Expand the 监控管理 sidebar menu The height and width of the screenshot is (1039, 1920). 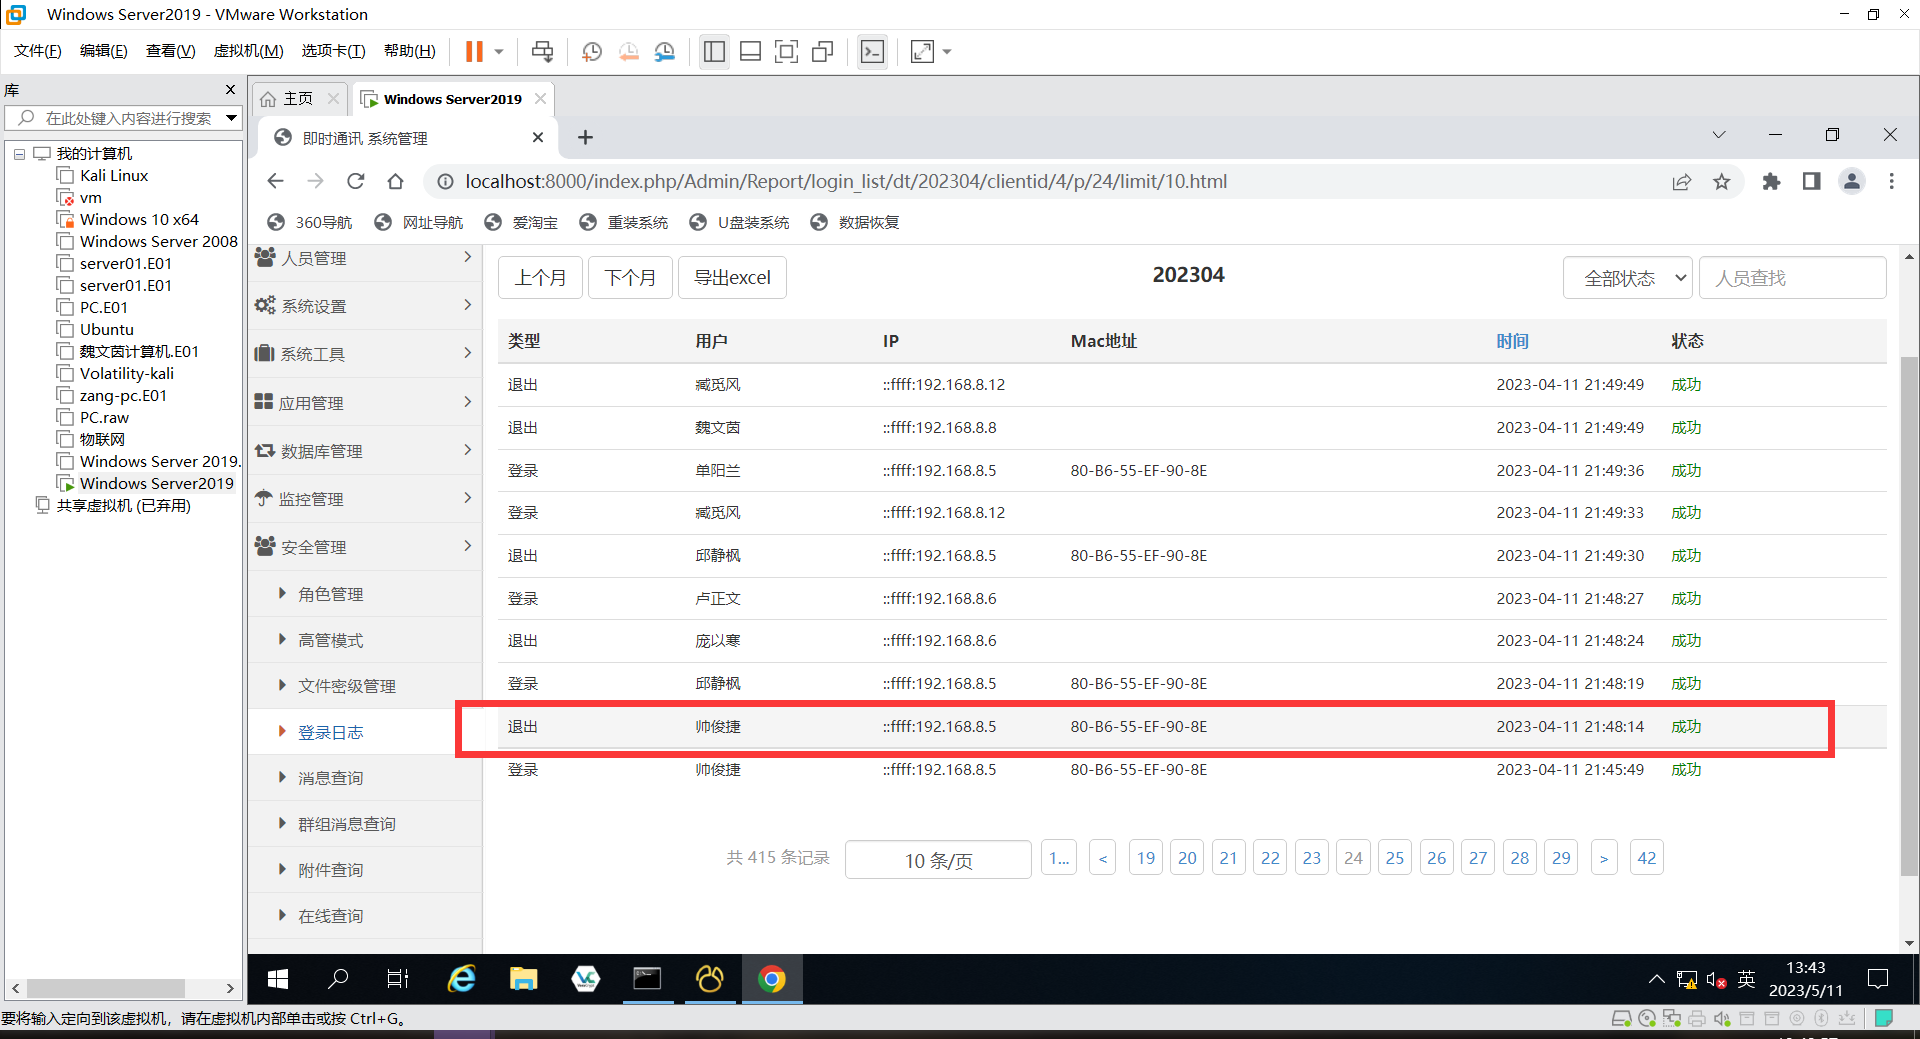click(x=365, y=499)
